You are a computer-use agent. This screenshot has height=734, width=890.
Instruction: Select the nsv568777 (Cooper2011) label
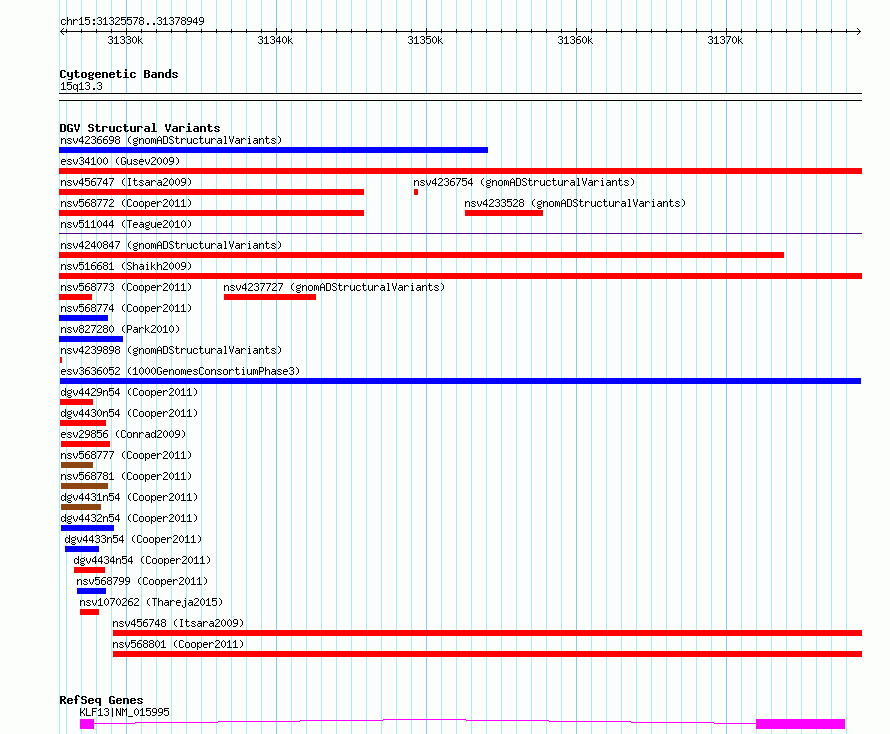pyautogui.click(x=126, y=455)
